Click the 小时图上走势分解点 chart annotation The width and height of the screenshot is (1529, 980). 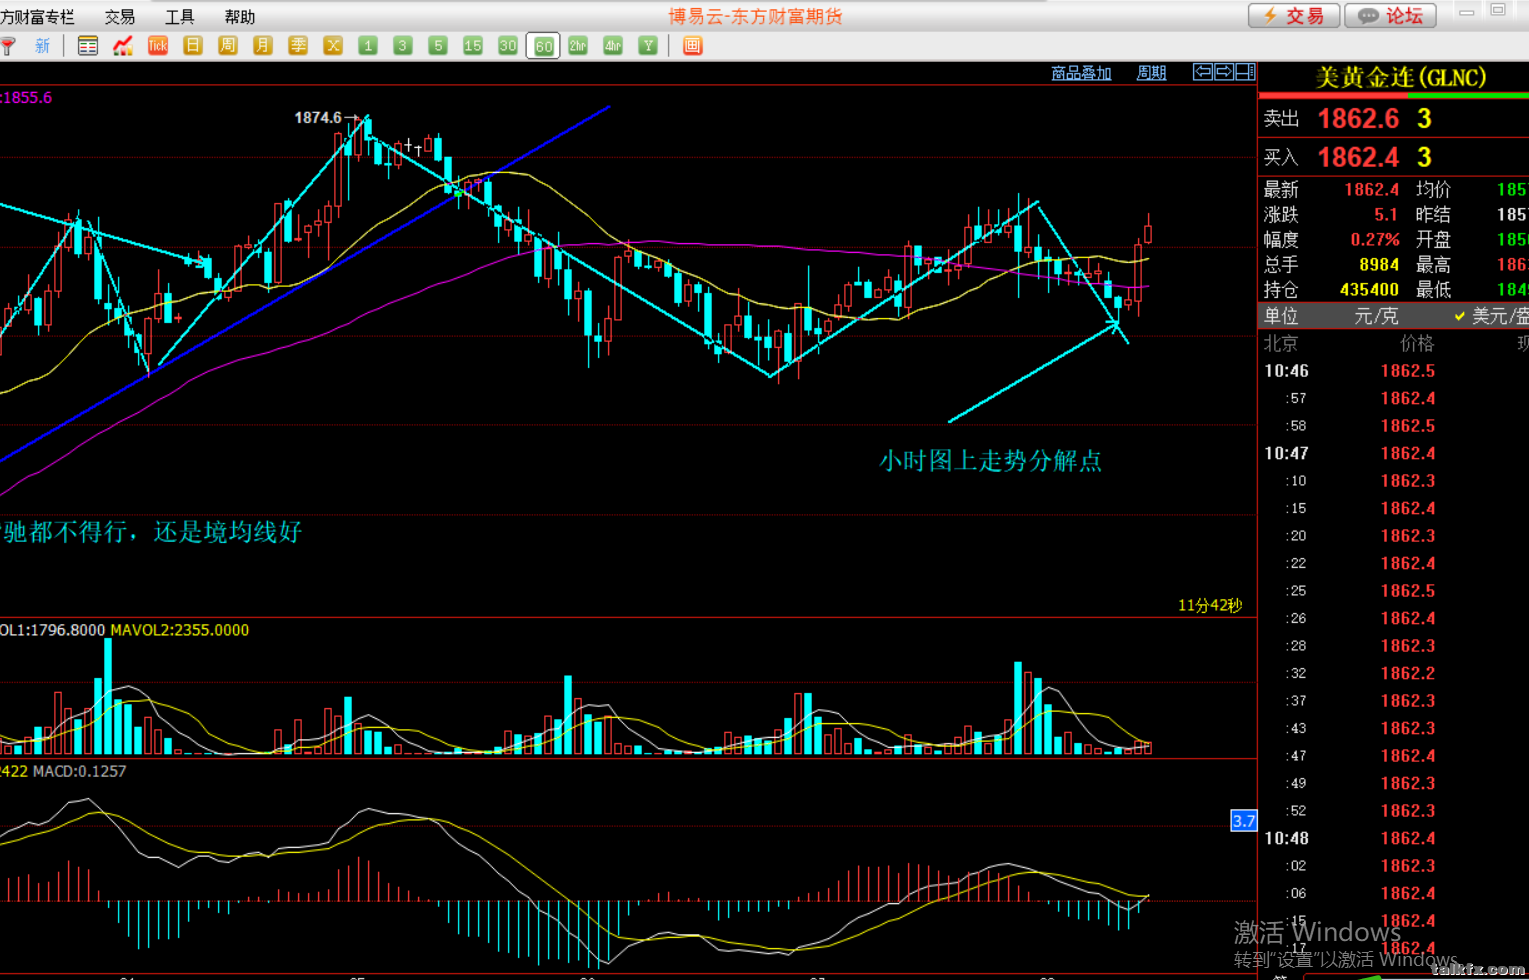coord(990,461)
